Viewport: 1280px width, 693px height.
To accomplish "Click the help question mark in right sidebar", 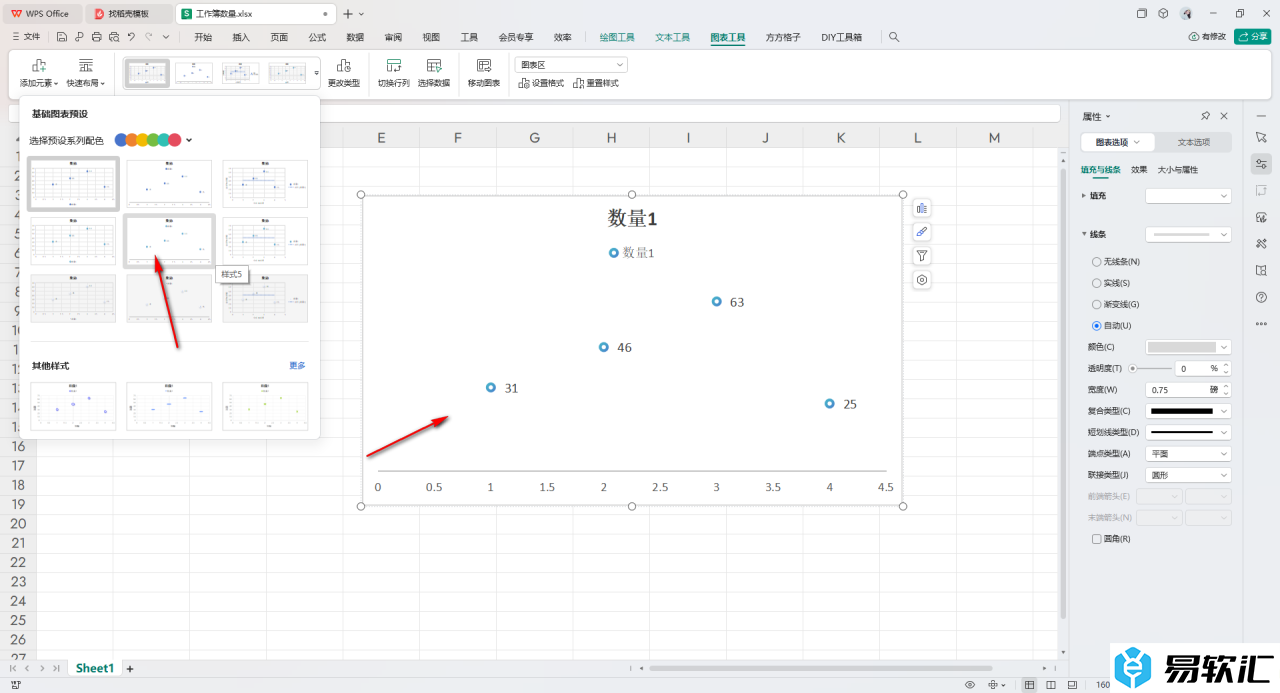I will pyautogui.click(x=1261, y=297).
